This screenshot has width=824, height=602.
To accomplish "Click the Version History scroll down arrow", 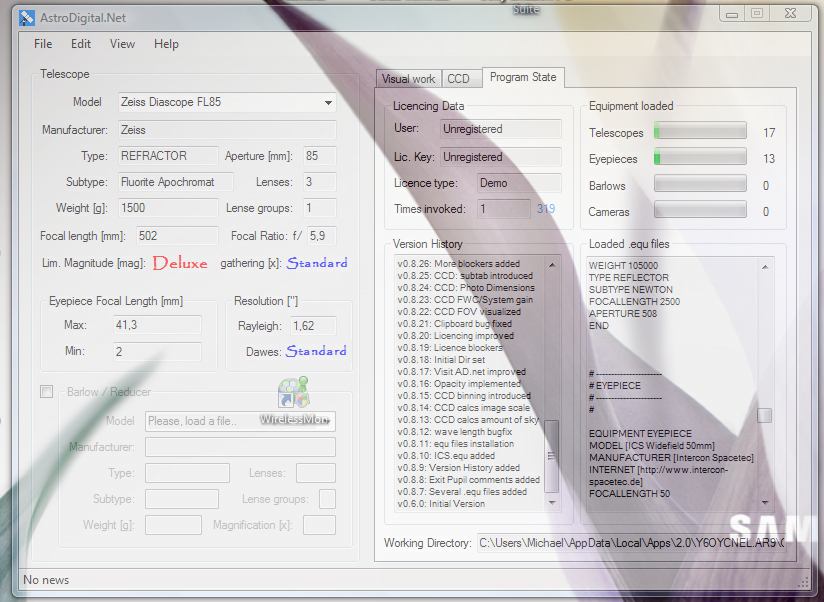I will point(551,503).
